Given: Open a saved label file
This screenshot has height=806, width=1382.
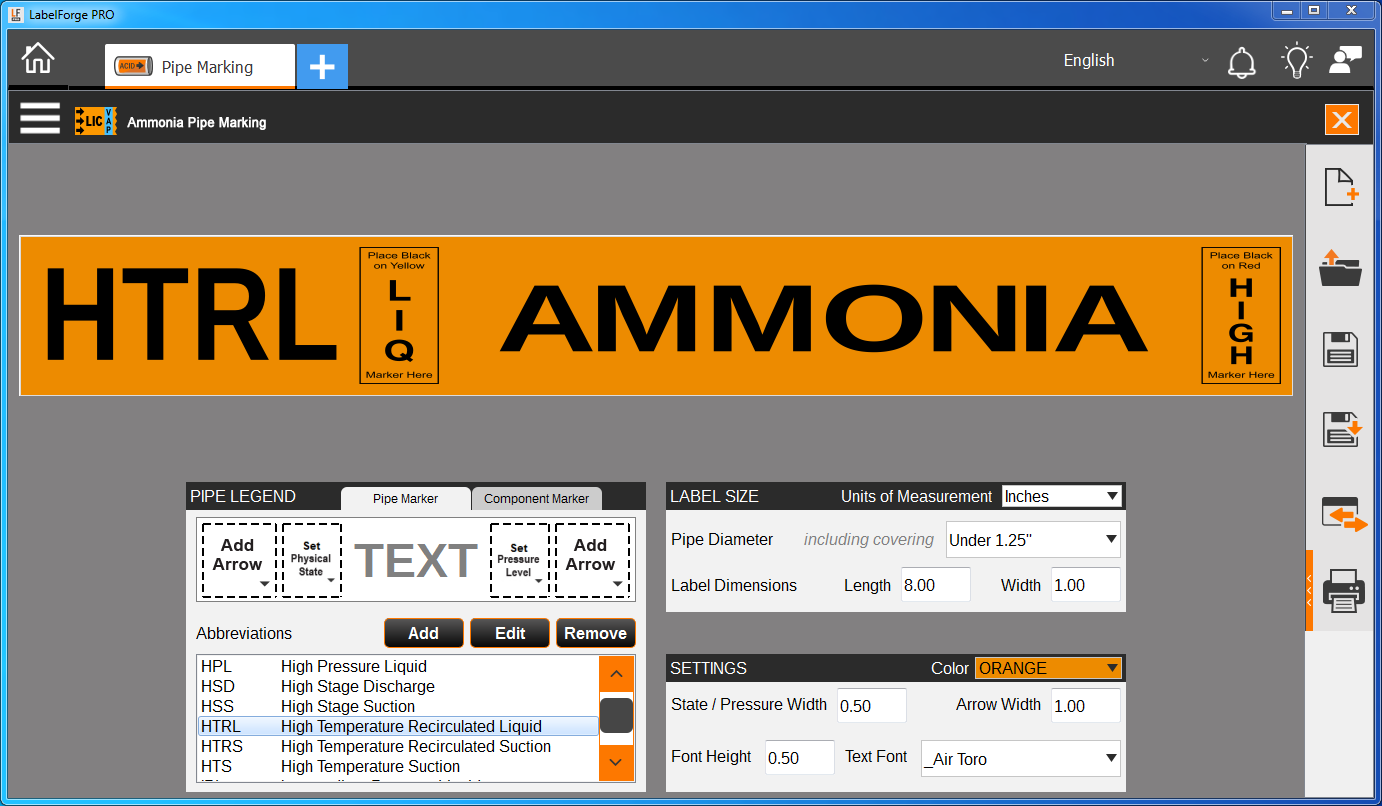Looking at the screenshot, I should [x=1341, y=270].
